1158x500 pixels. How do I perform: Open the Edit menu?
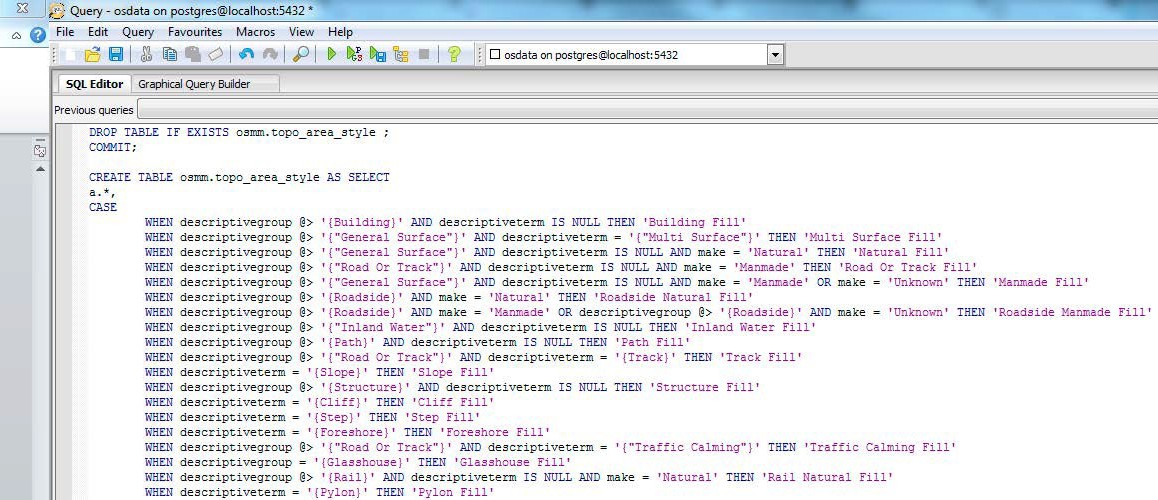tap(97, 32)
